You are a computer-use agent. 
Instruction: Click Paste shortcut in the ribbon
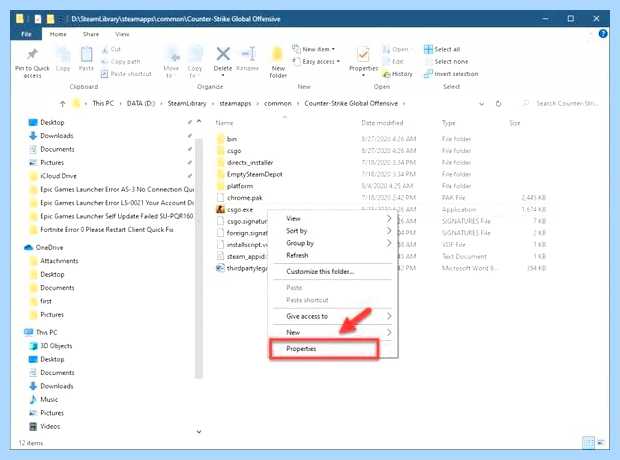pos(127,74)
